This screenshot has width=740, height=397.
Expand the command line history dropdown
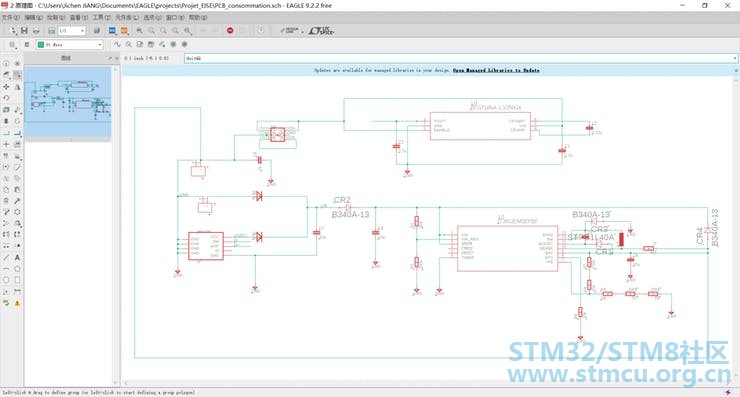[734, 58]
